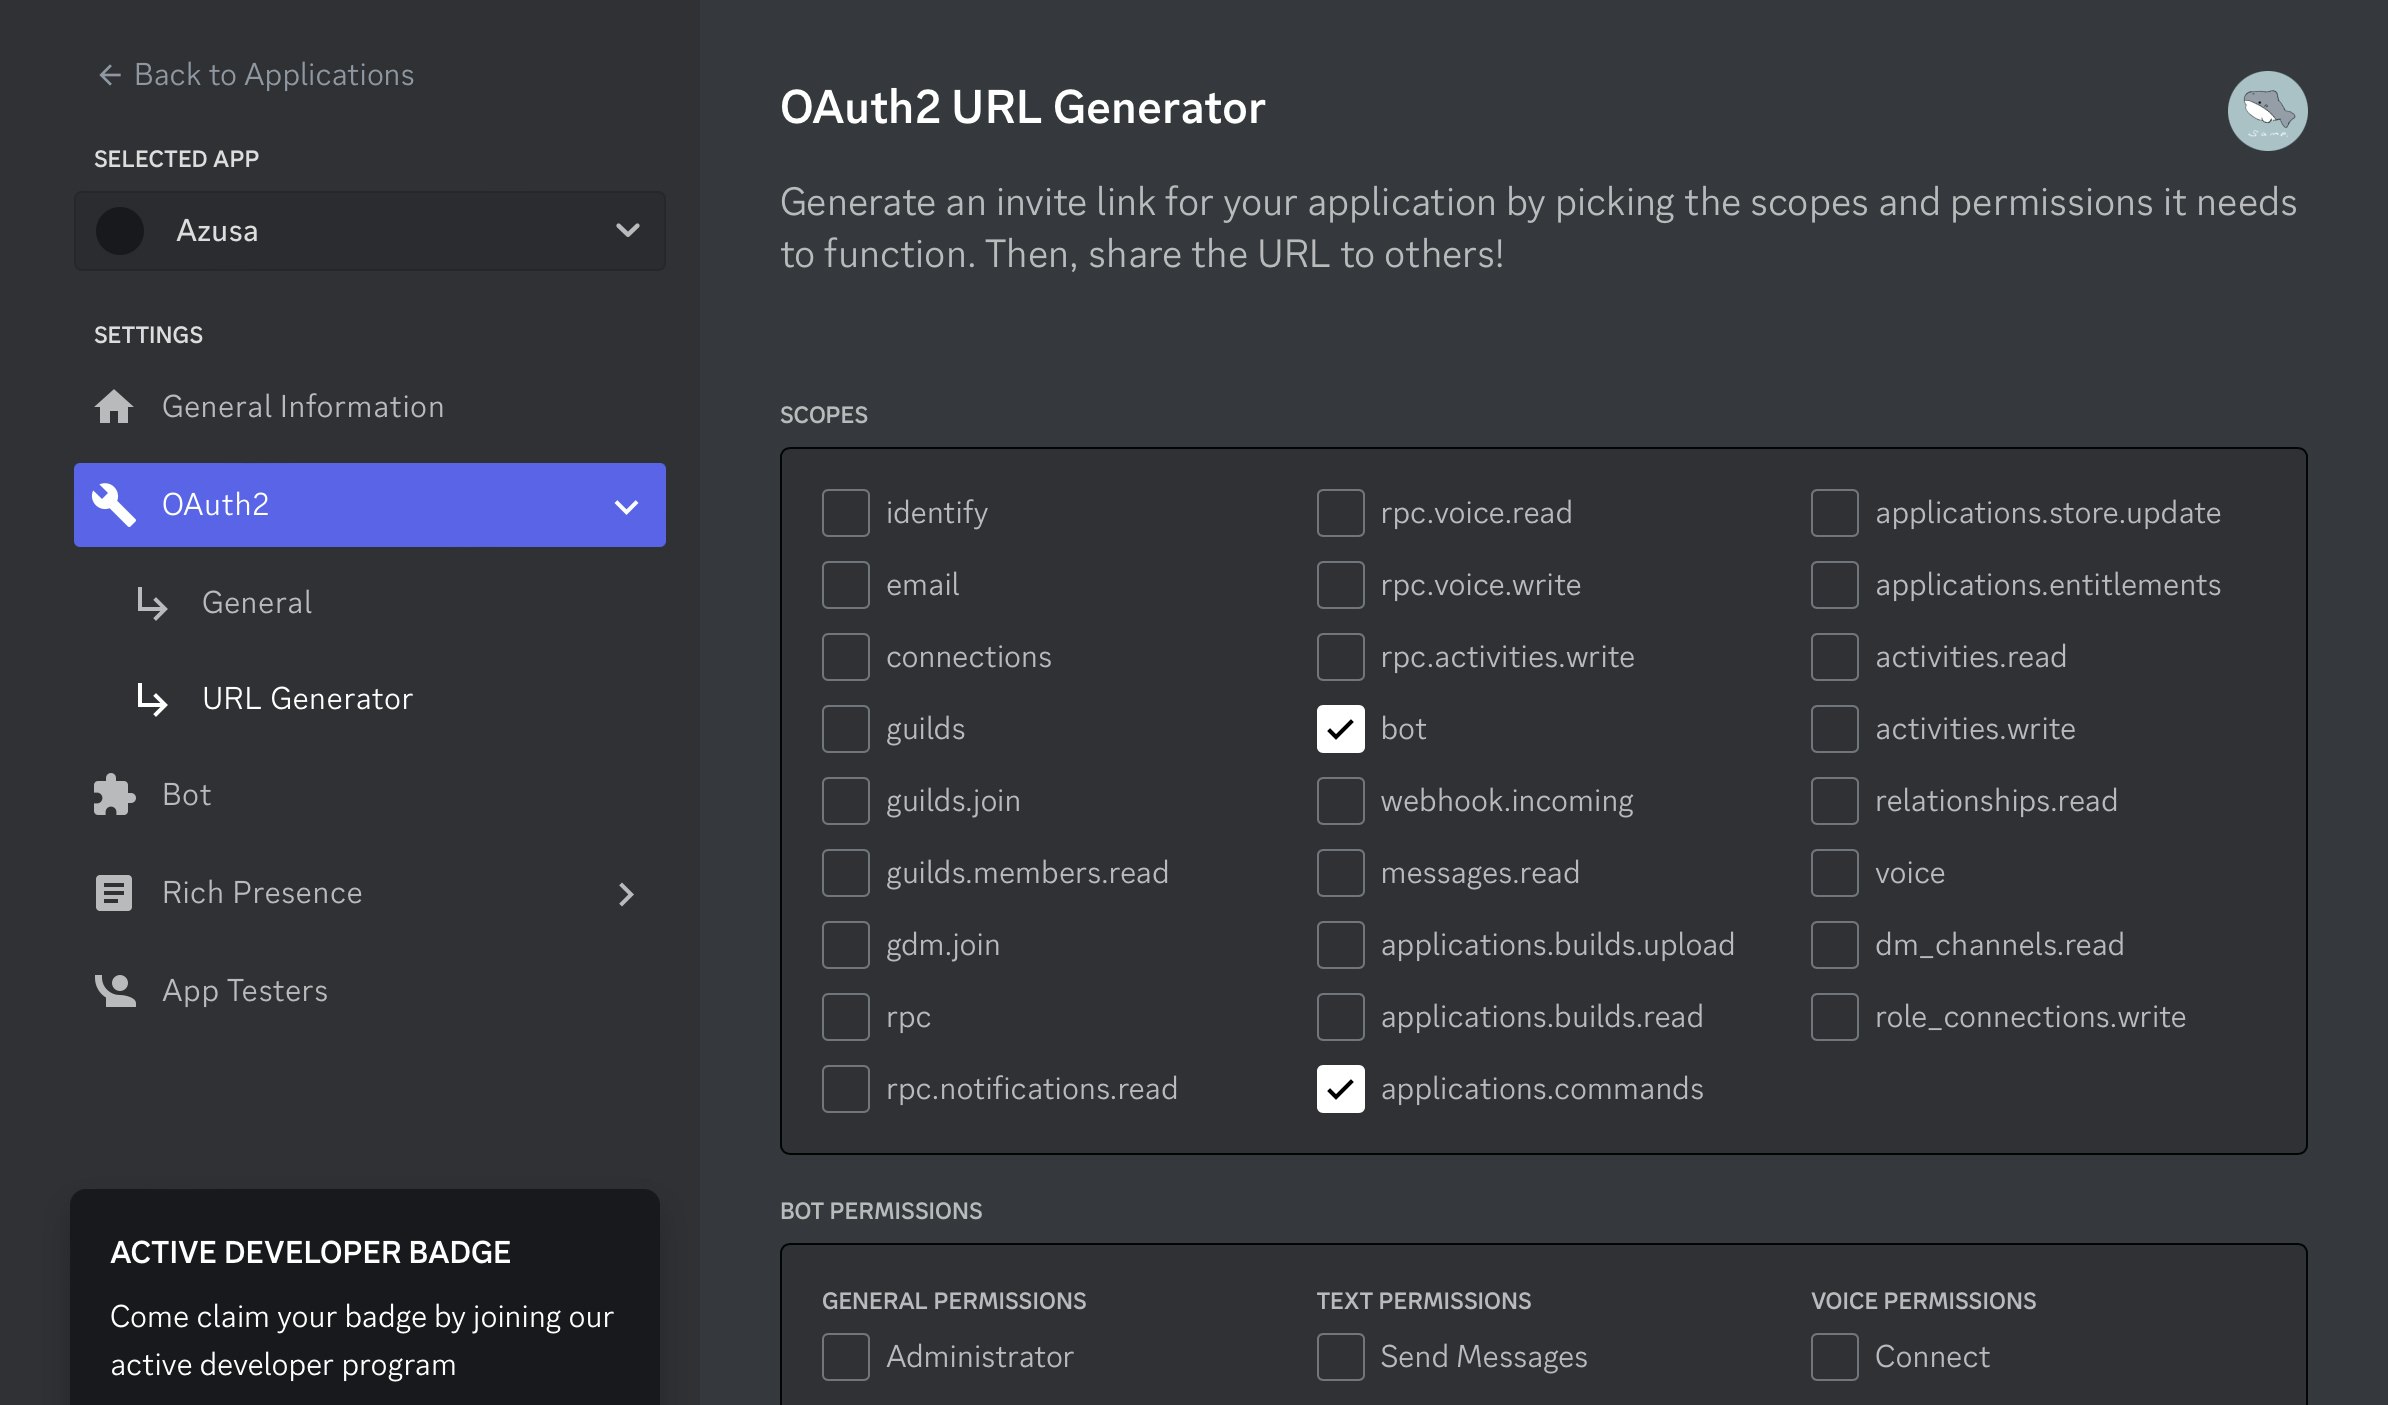Viewport: 2388px width, 1405px height.
Task: Click the home icon beside General Information
Action: 114,407
